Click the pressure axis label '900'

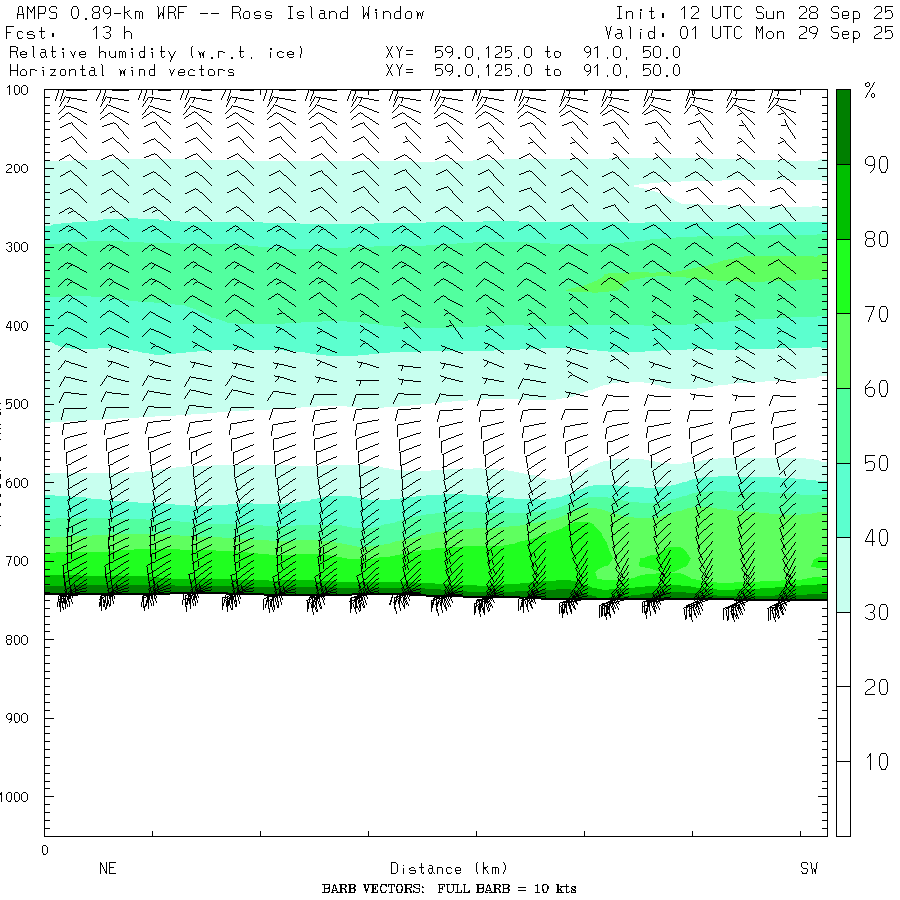[17, 719]
